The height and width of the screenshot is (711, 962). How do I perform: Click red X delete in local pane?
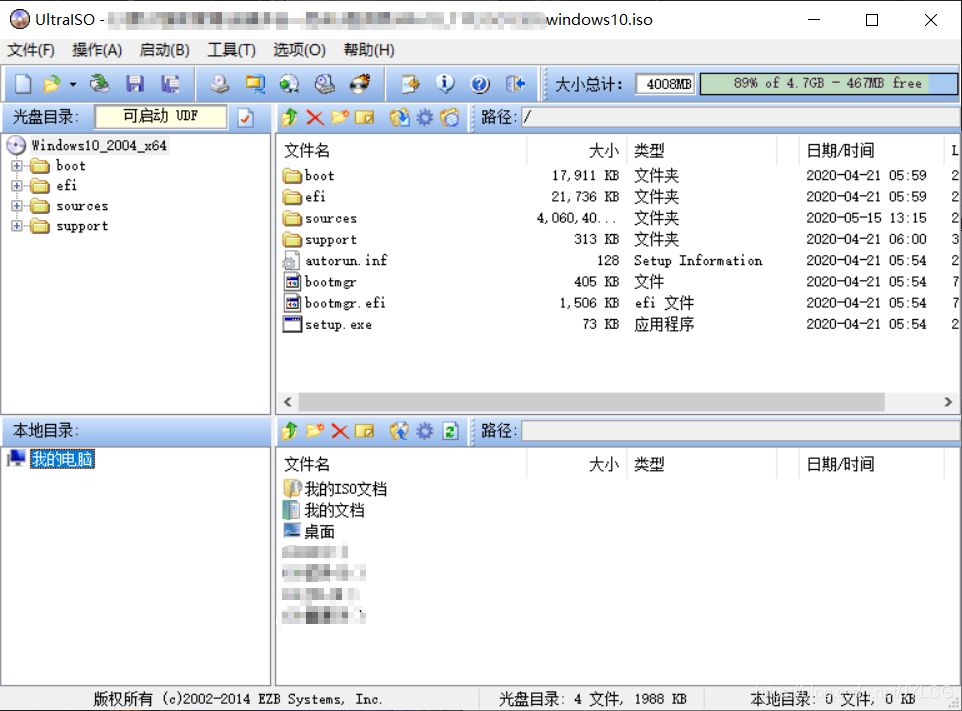click(x=340, y=431)
